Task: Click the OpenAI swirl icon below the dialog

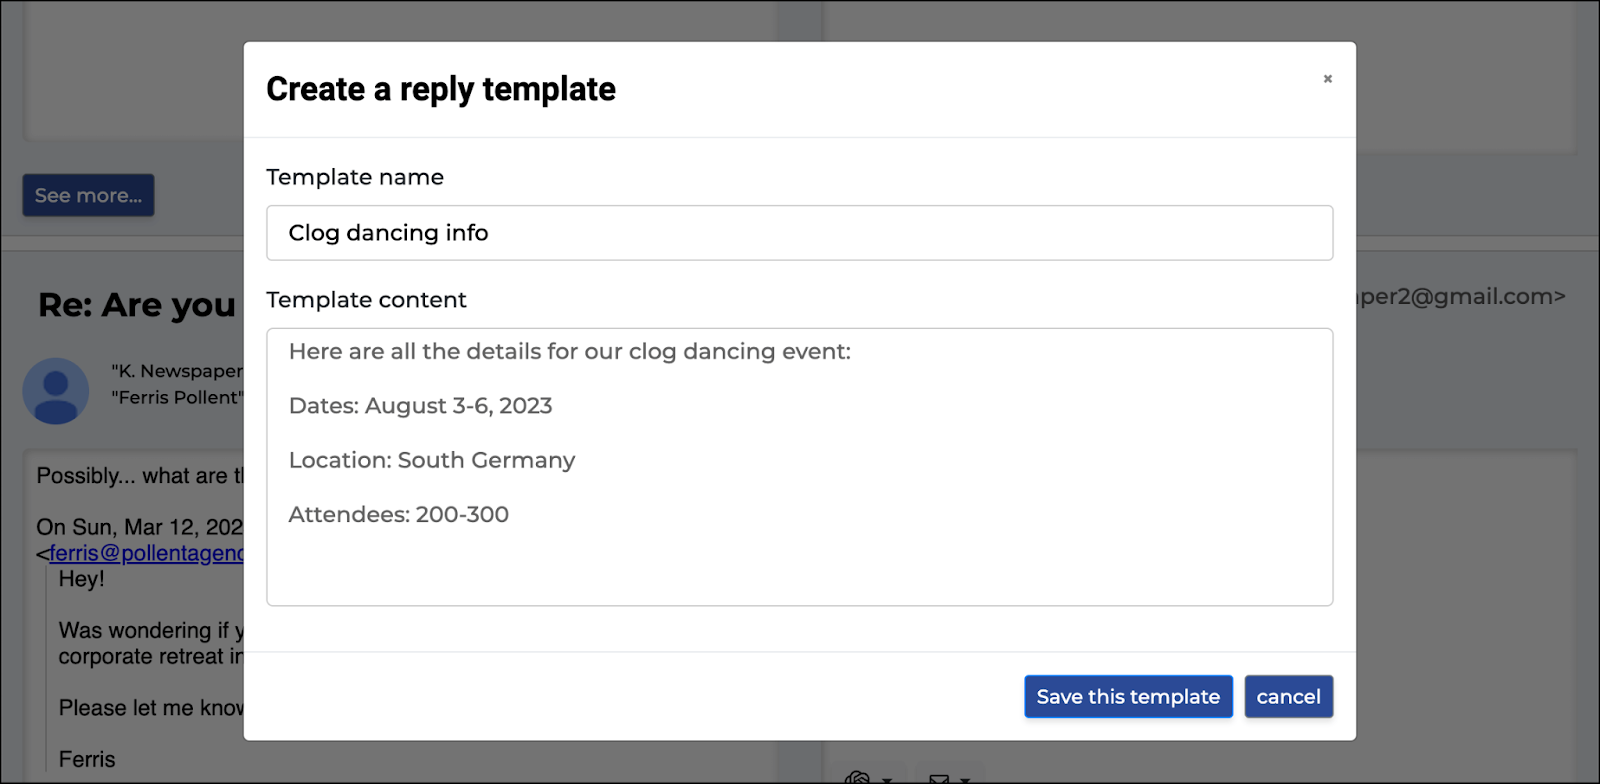Action: point(857,778)
